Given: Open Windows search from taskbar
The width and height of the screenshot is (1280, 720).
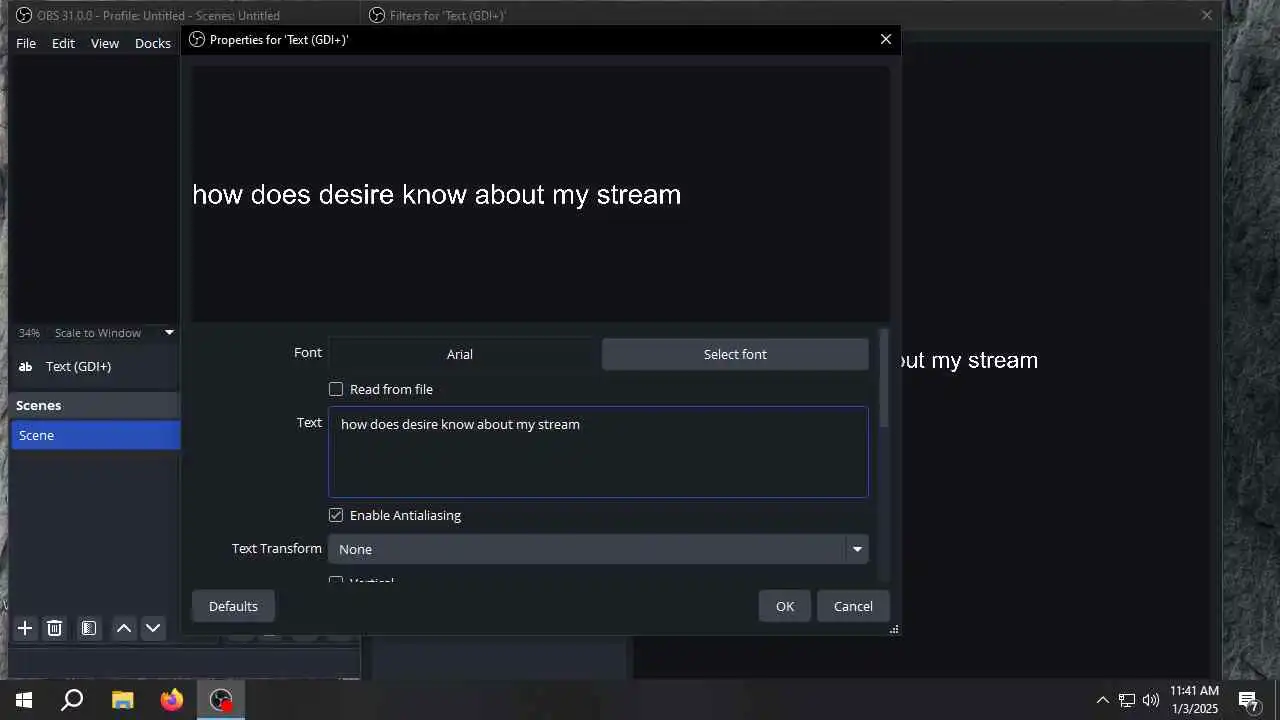Looking at the screenshot, I should click(72, 700).
